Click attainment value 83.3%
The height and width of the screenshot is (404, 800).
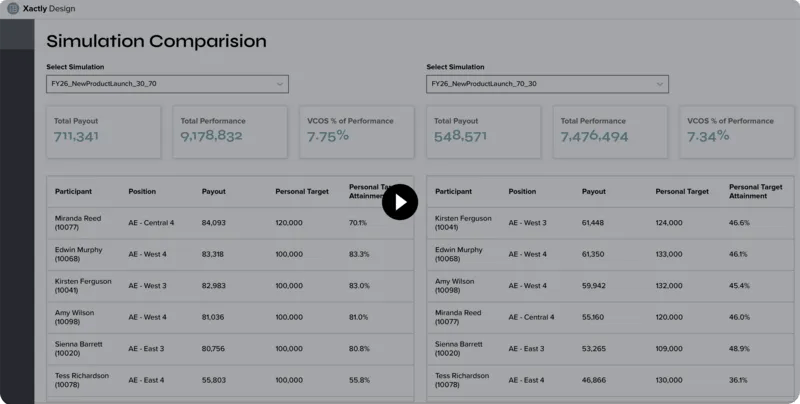click(359, 254)
